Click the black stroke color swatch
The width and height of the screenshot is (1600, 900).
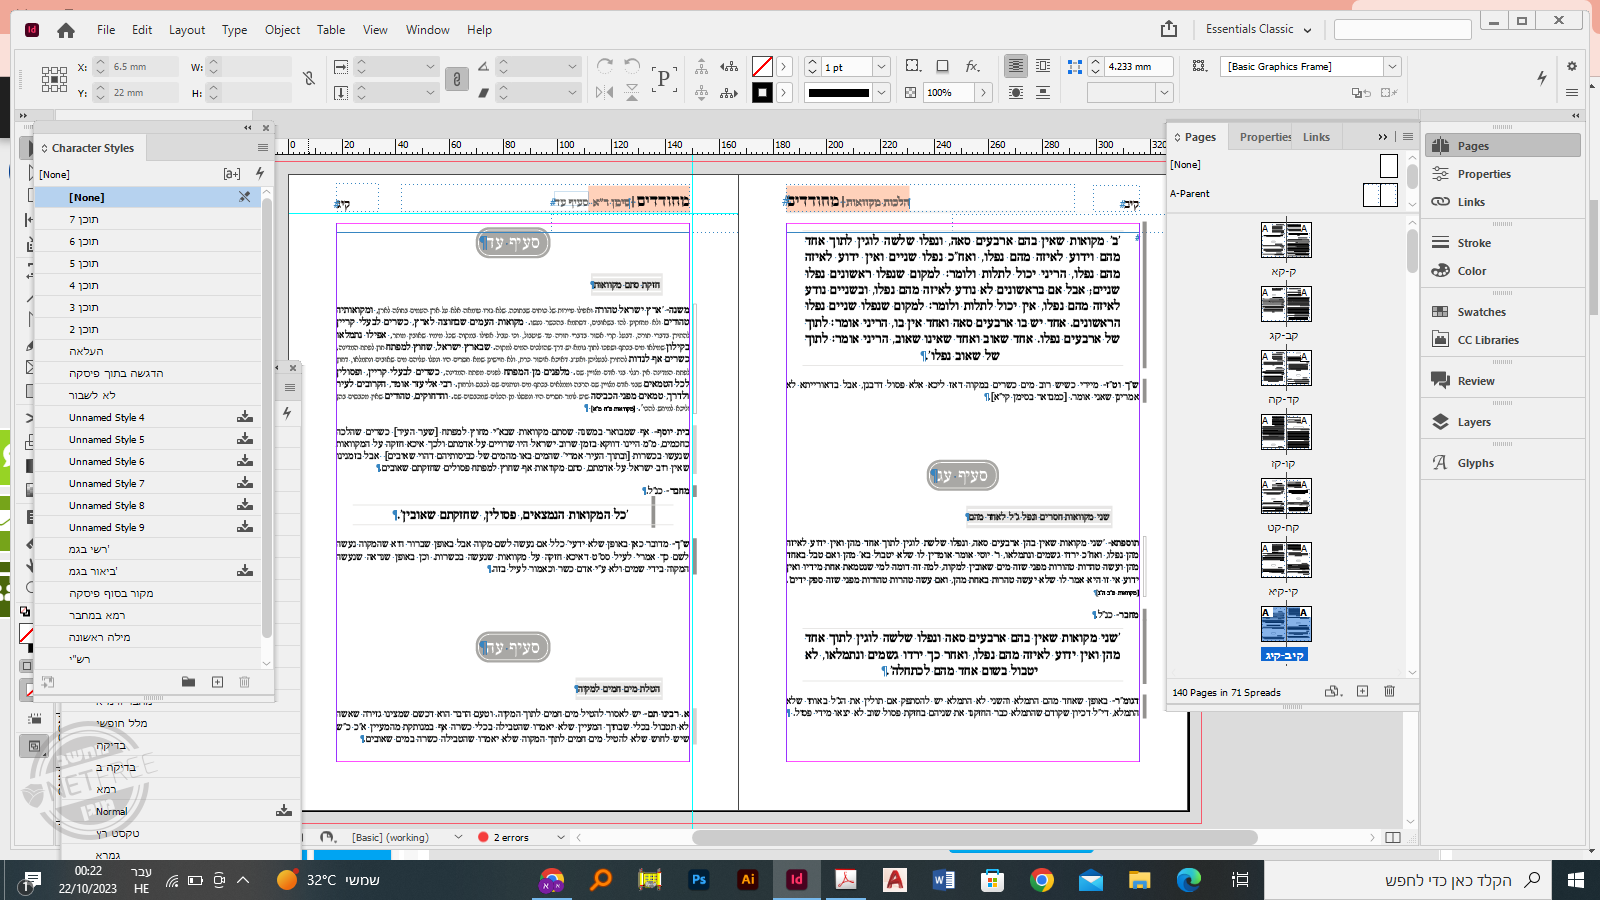762,93
